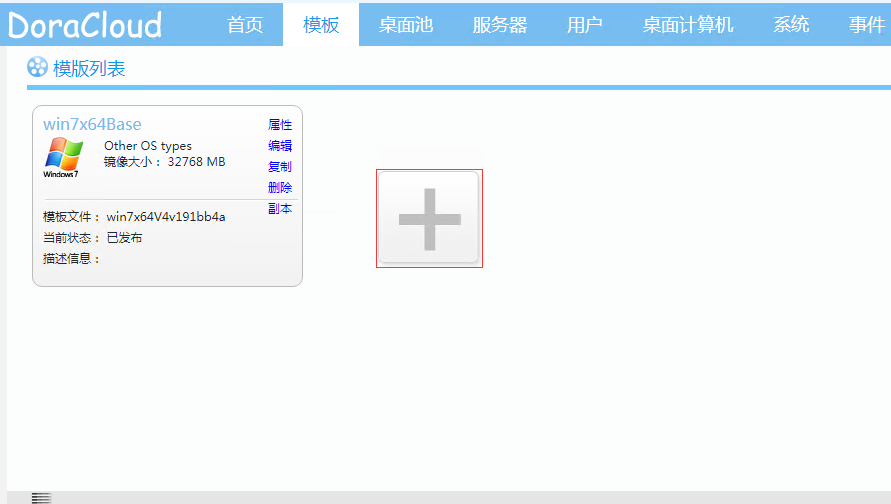Click 删除 to delete win7x64Base
The height and width of the screenshot is (504, 891).
280,188
